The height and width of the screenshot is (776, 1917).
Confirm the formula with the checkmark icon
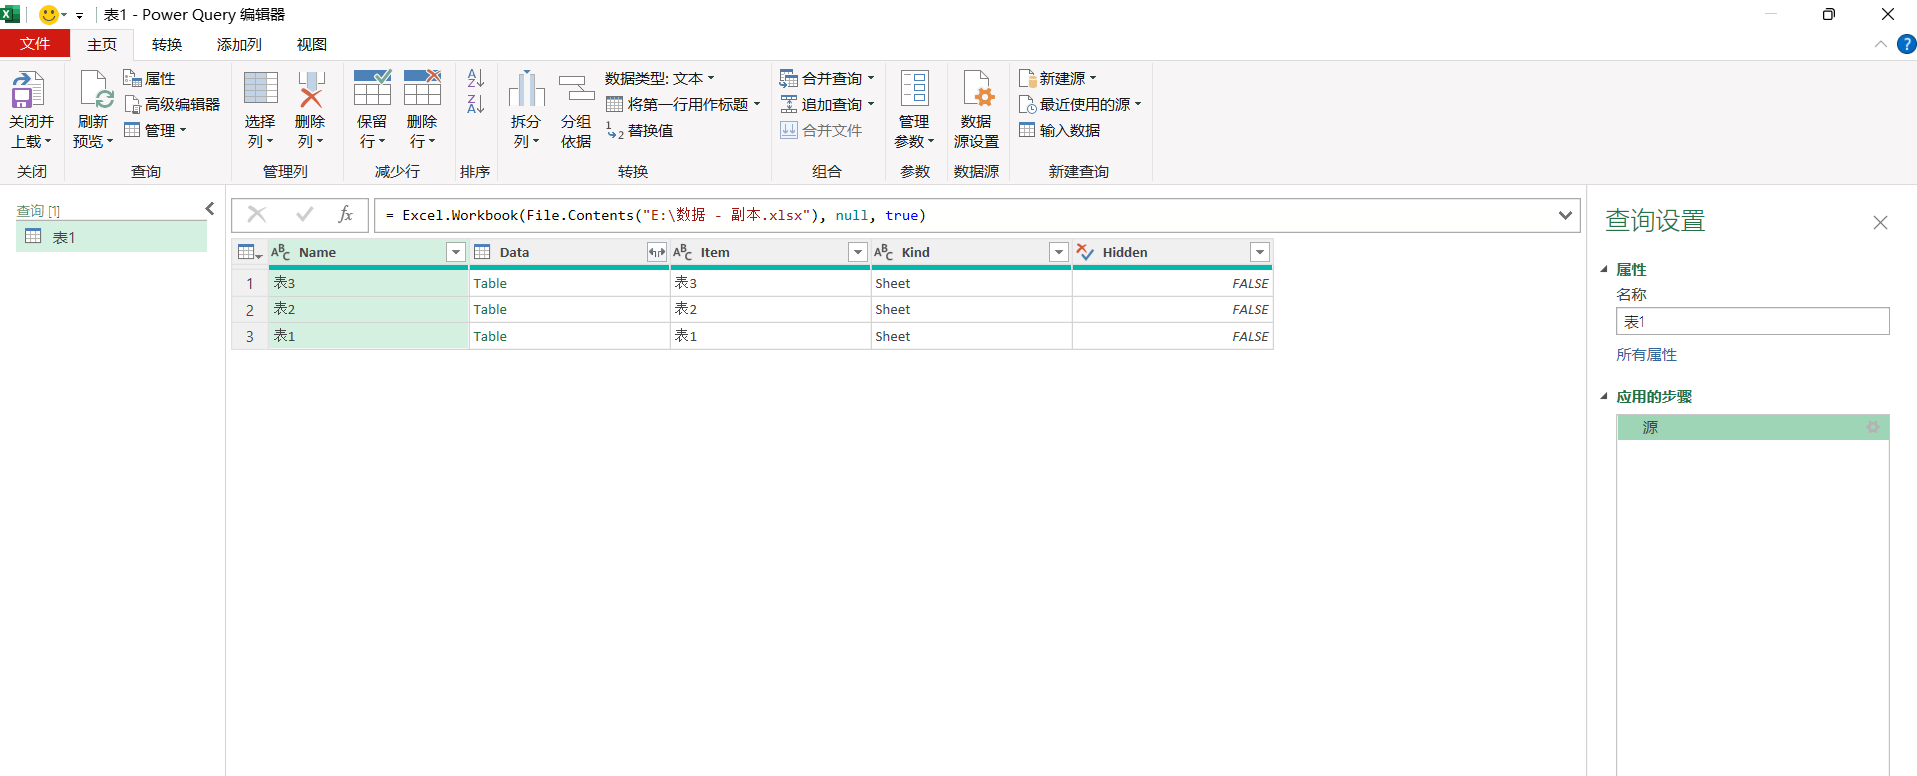point(305,214)
